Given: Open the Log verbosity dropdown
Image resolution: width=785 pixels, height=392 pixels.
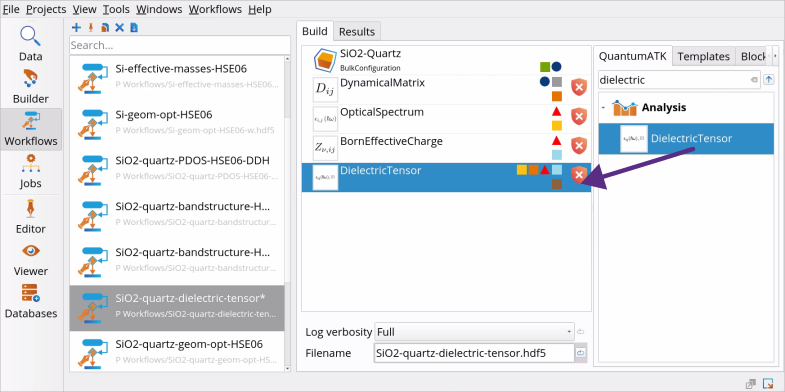Looking at the screenshot, I should [474, 332].
